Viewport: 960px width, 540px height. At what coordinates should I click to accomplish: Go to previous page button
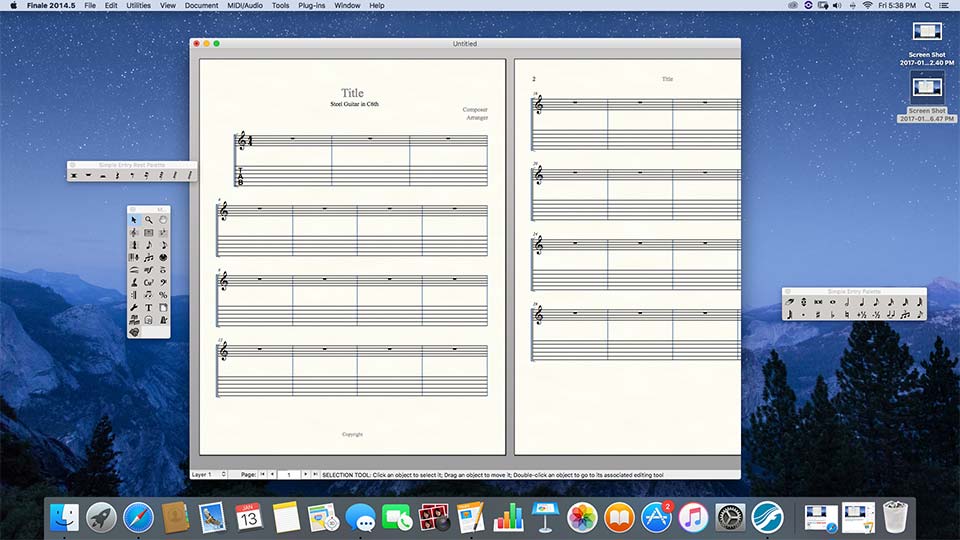tap(272, 474)
